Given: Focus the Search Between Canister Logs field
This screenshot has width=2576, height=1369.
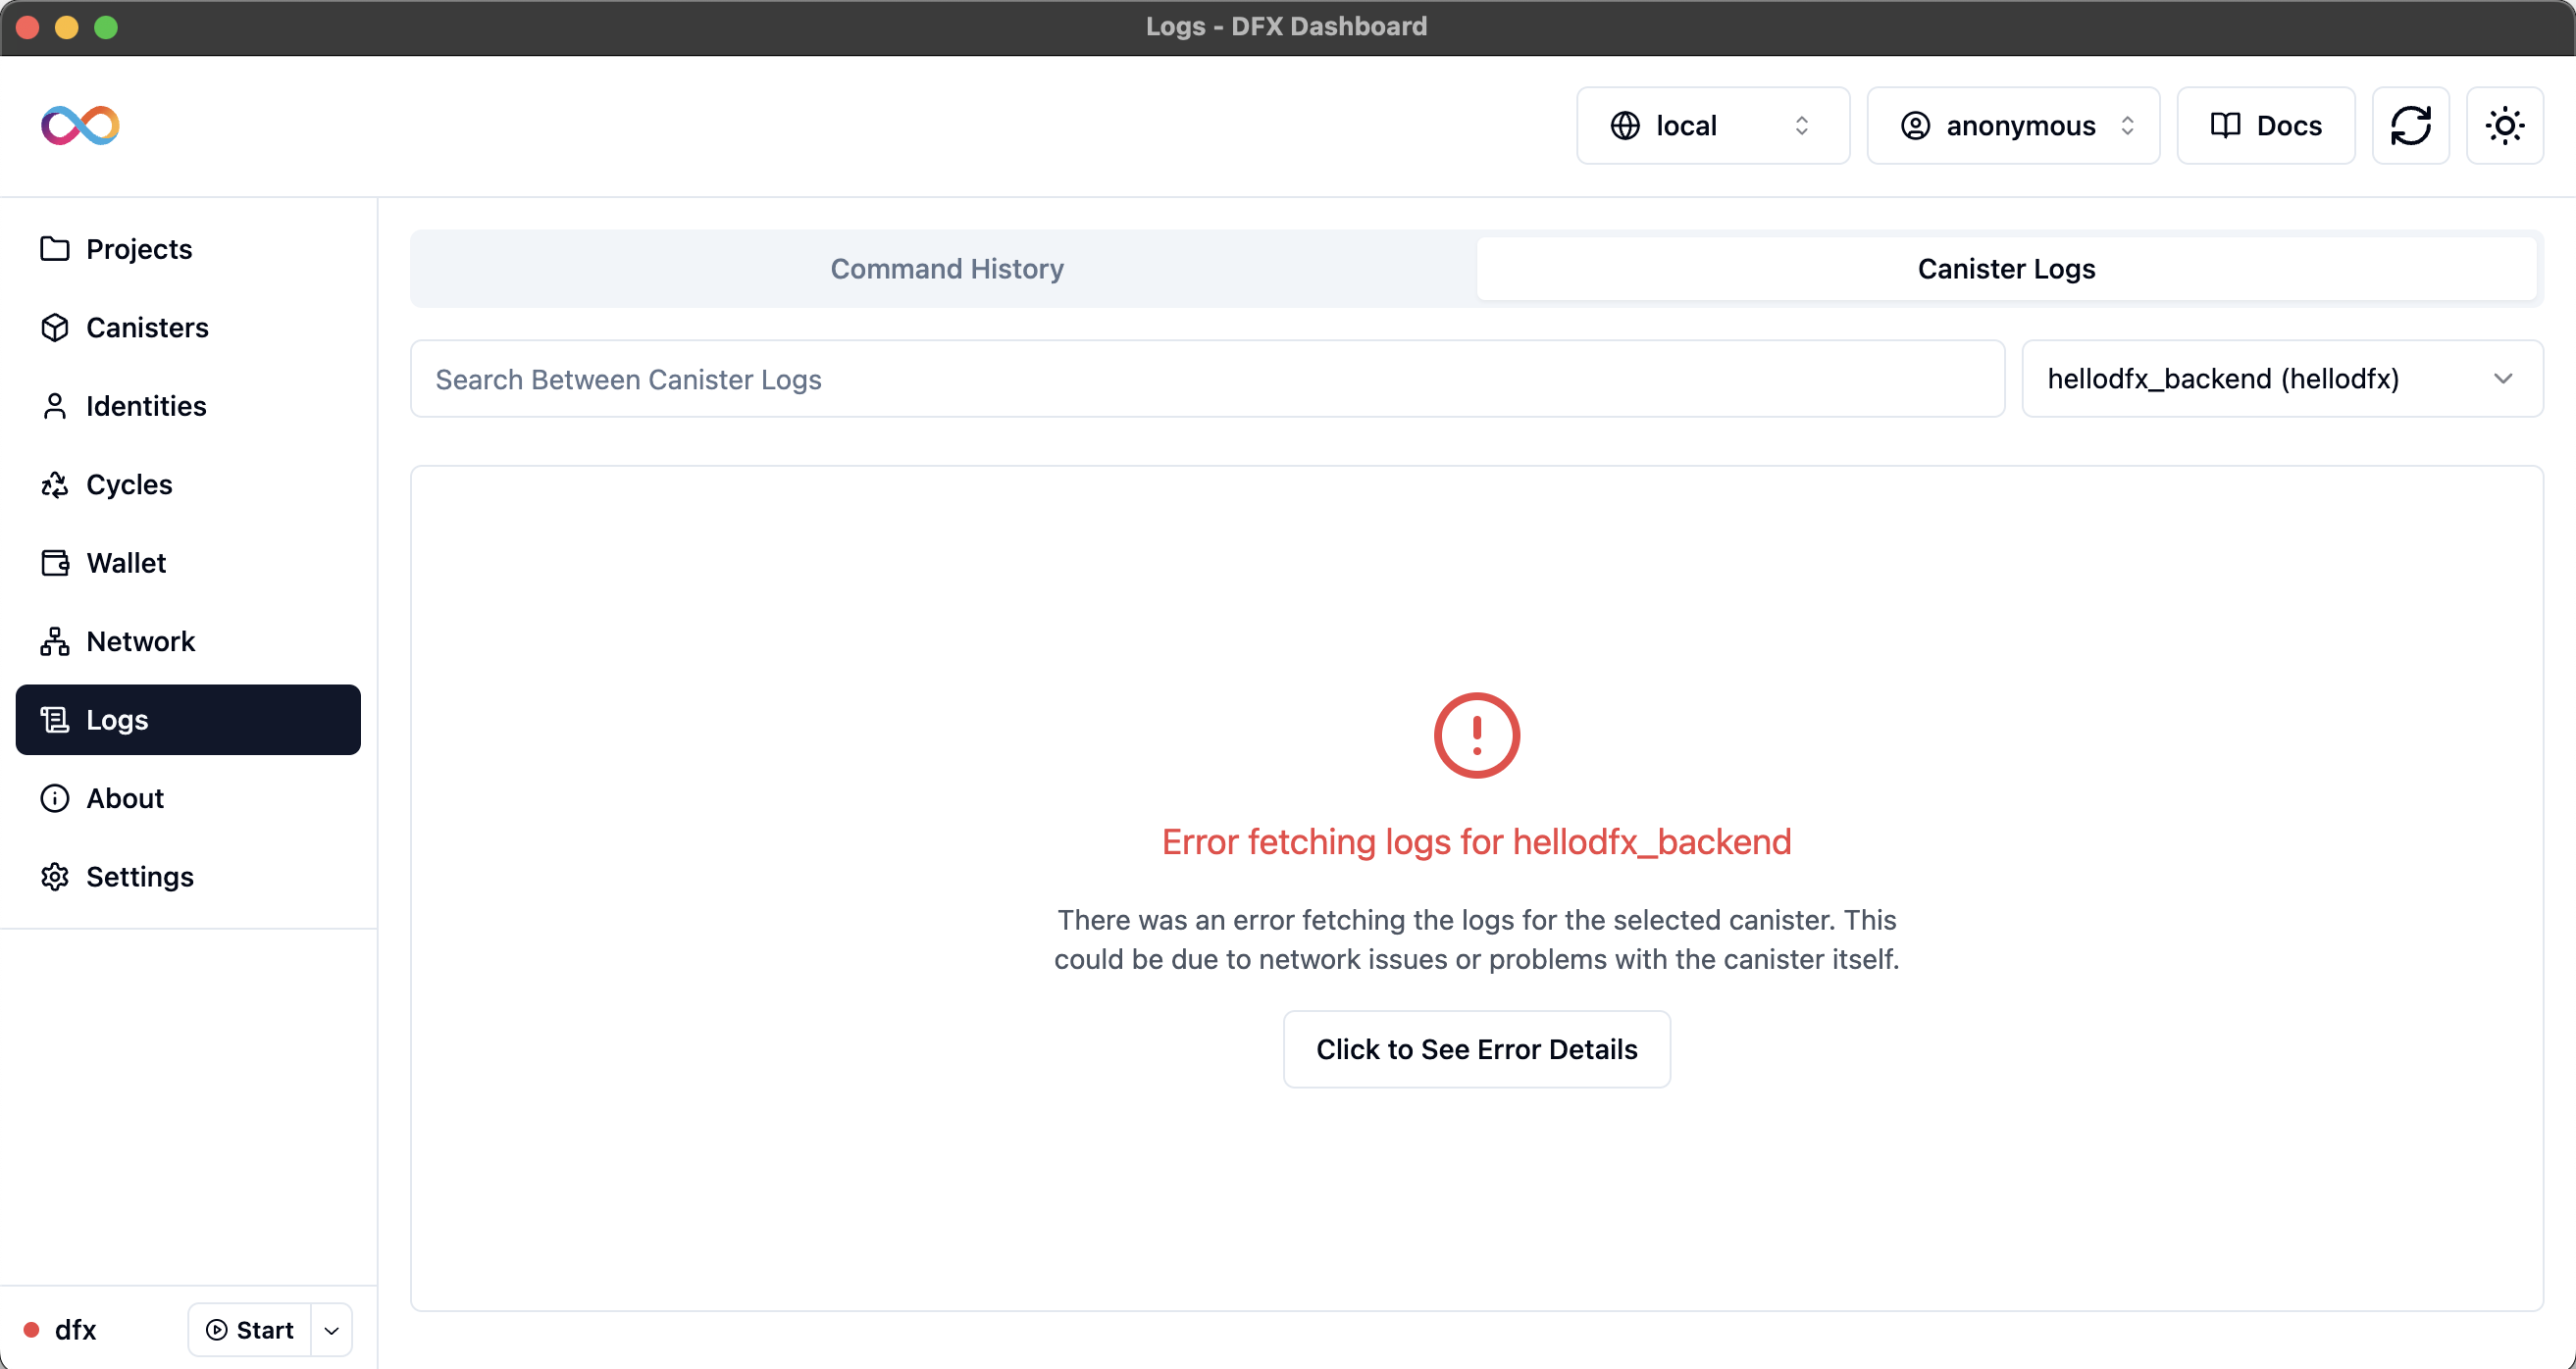Looking at the screenshot, I should coord(1206,379).
